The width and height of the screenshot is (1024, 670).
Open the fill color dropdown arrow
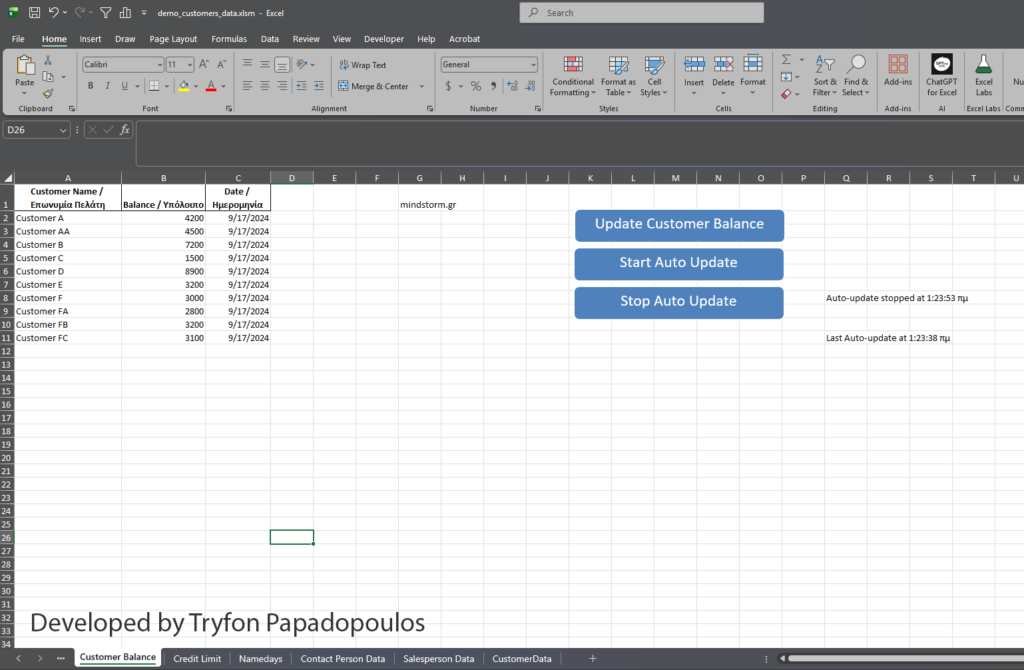[196, 86]
